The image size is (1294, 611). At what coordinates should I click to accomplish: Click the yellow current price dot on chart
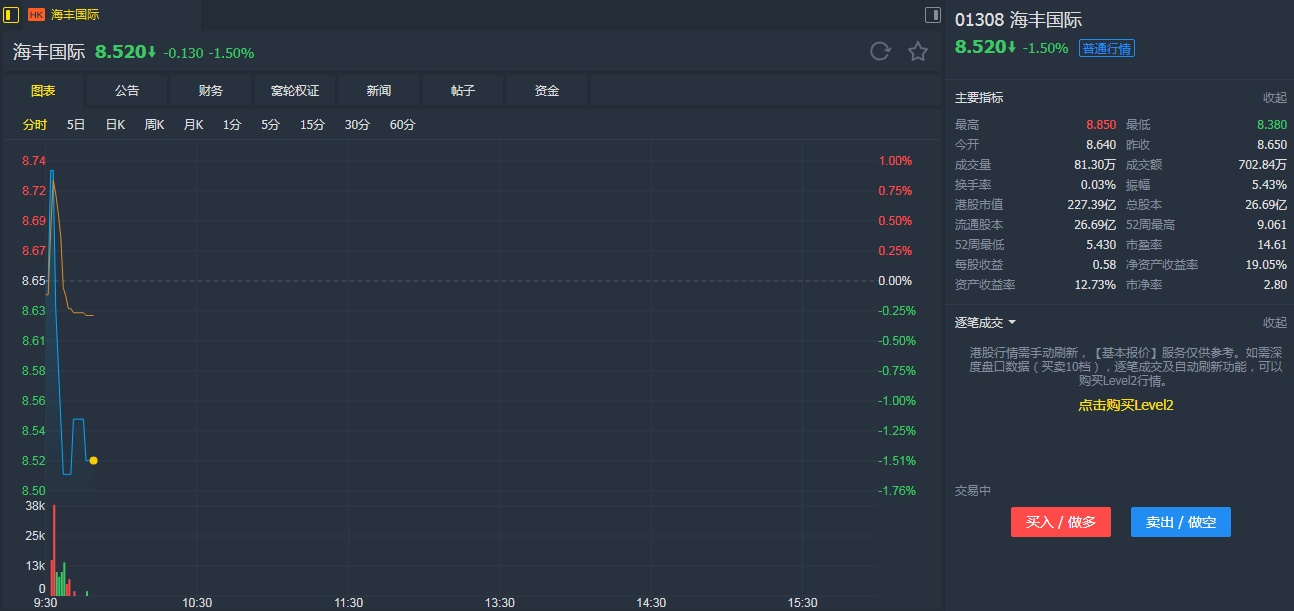pos(93,461)
